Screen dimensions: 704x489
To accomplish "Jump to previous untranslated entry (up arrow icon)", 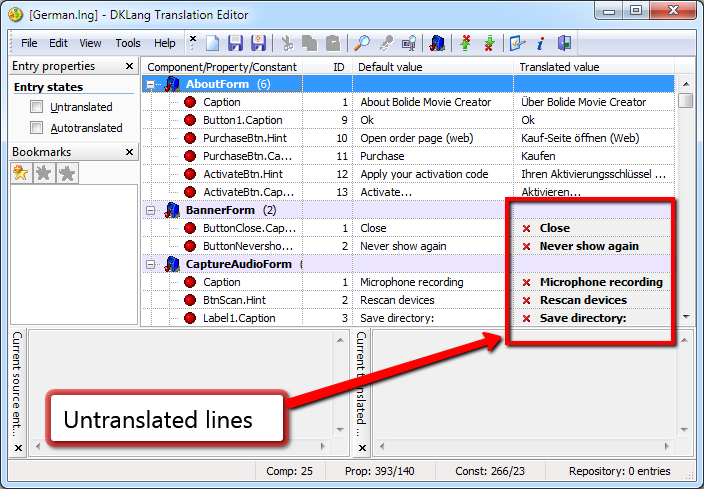I will (x=465, y=43).
